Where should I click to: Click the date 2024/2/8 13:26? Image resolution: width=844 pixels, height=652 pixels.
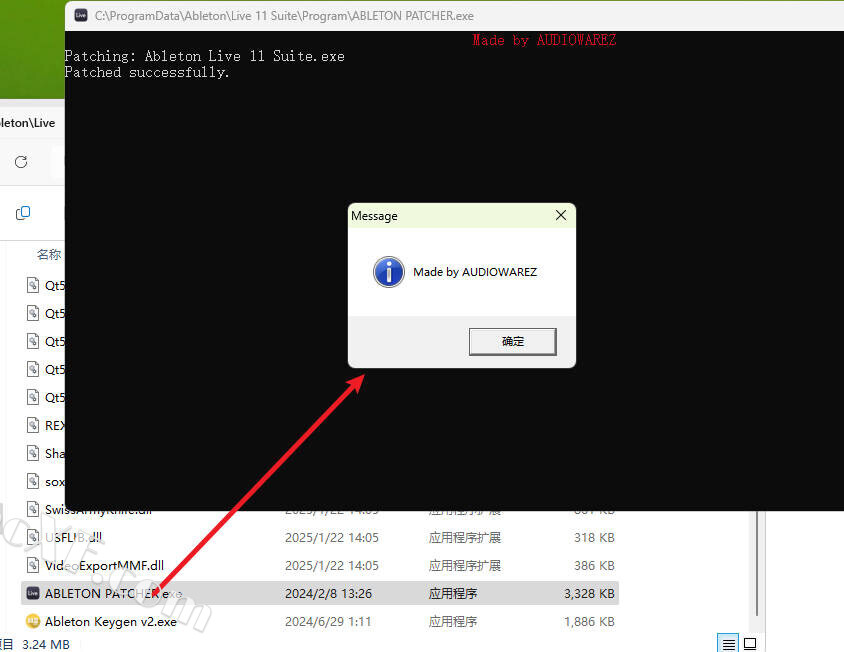328,593
